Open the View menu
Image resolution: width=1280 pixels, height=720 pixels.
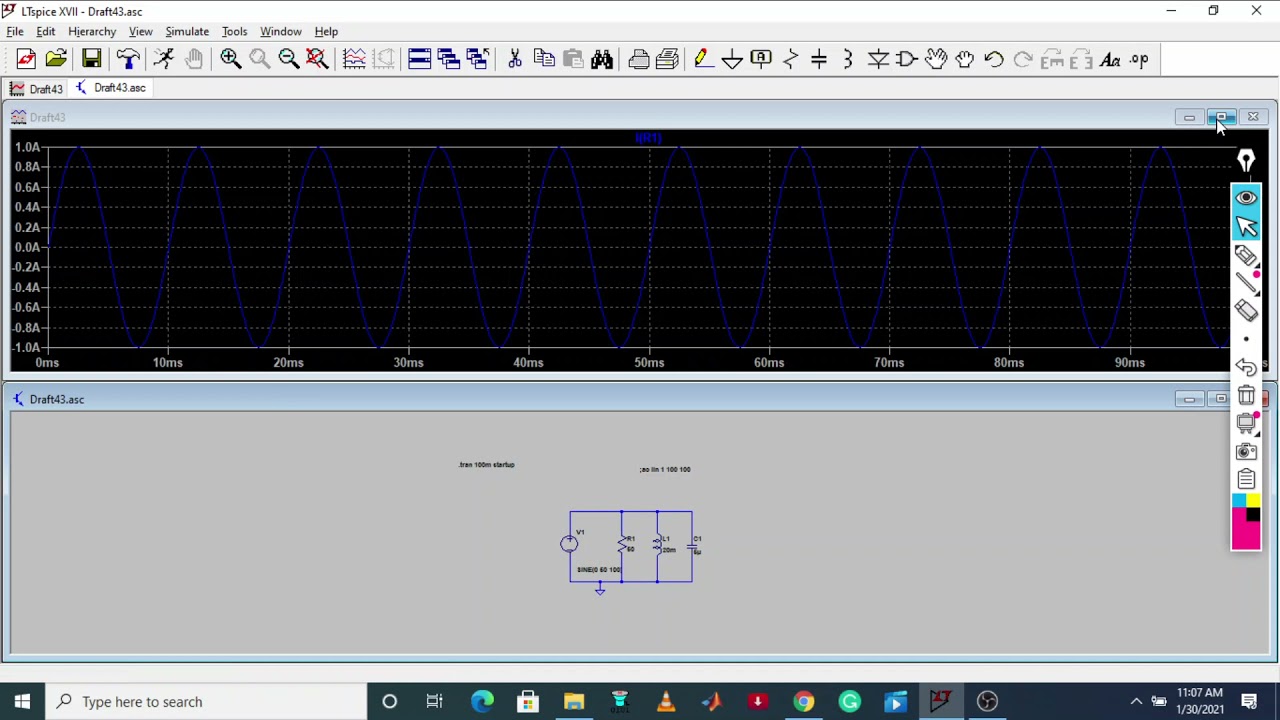click(140, 31)
